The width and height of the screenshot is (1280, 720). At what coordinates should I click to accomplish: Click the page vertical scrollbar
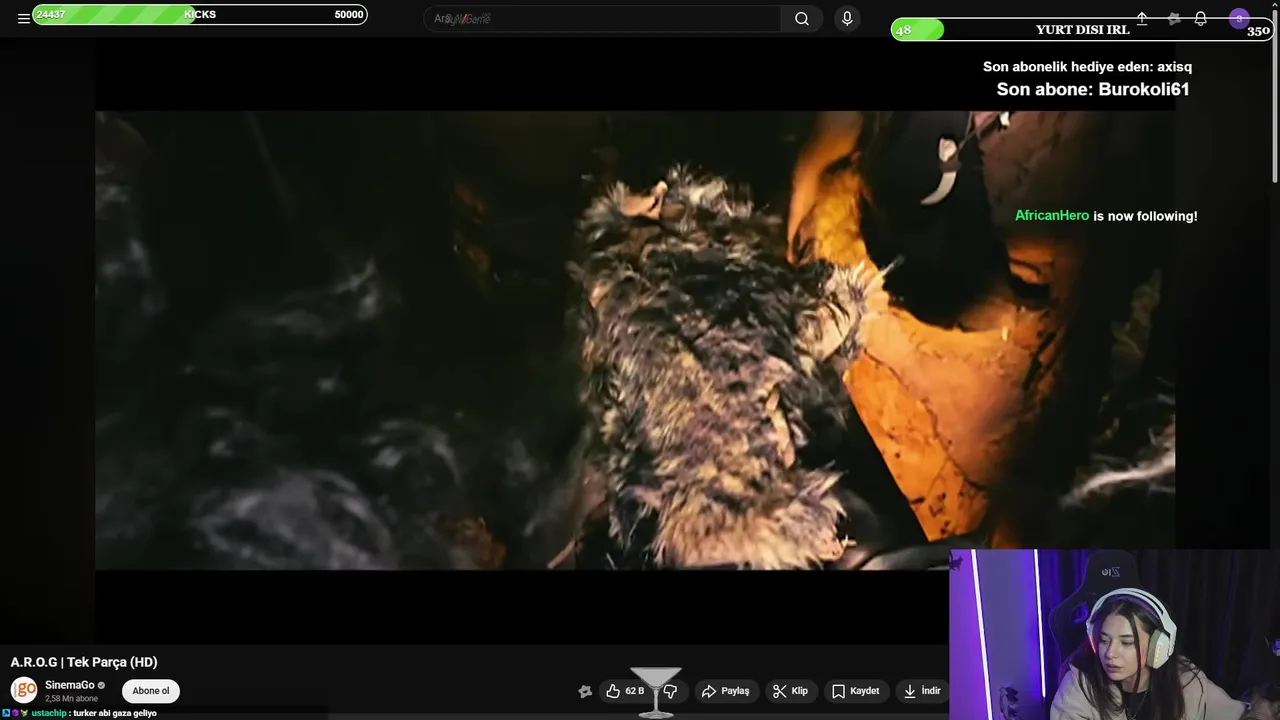click(x=1274, y=95)
